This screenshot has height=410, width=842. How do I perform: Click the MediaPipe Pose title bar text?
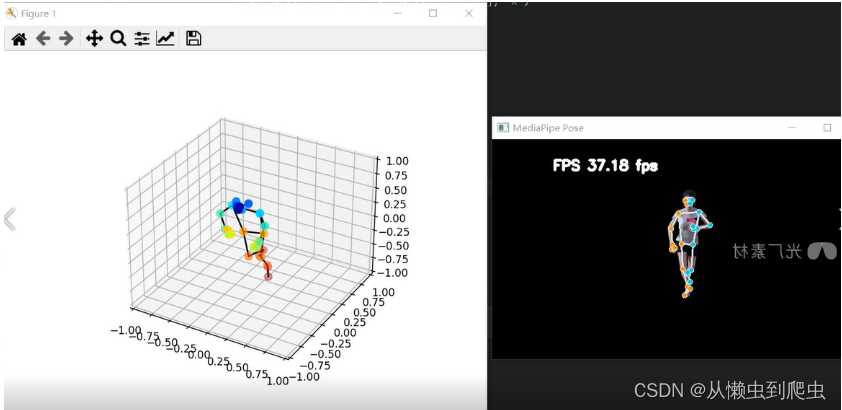click(548, 128)
